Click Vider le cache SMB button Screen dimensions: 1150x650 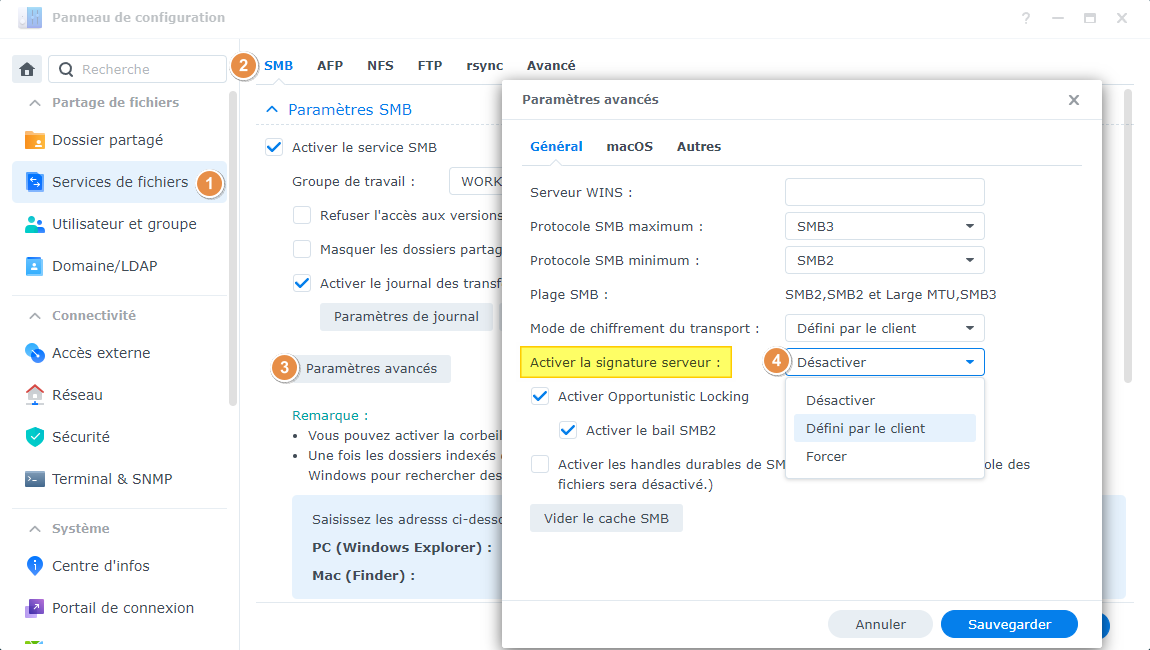tap(606, 519)
